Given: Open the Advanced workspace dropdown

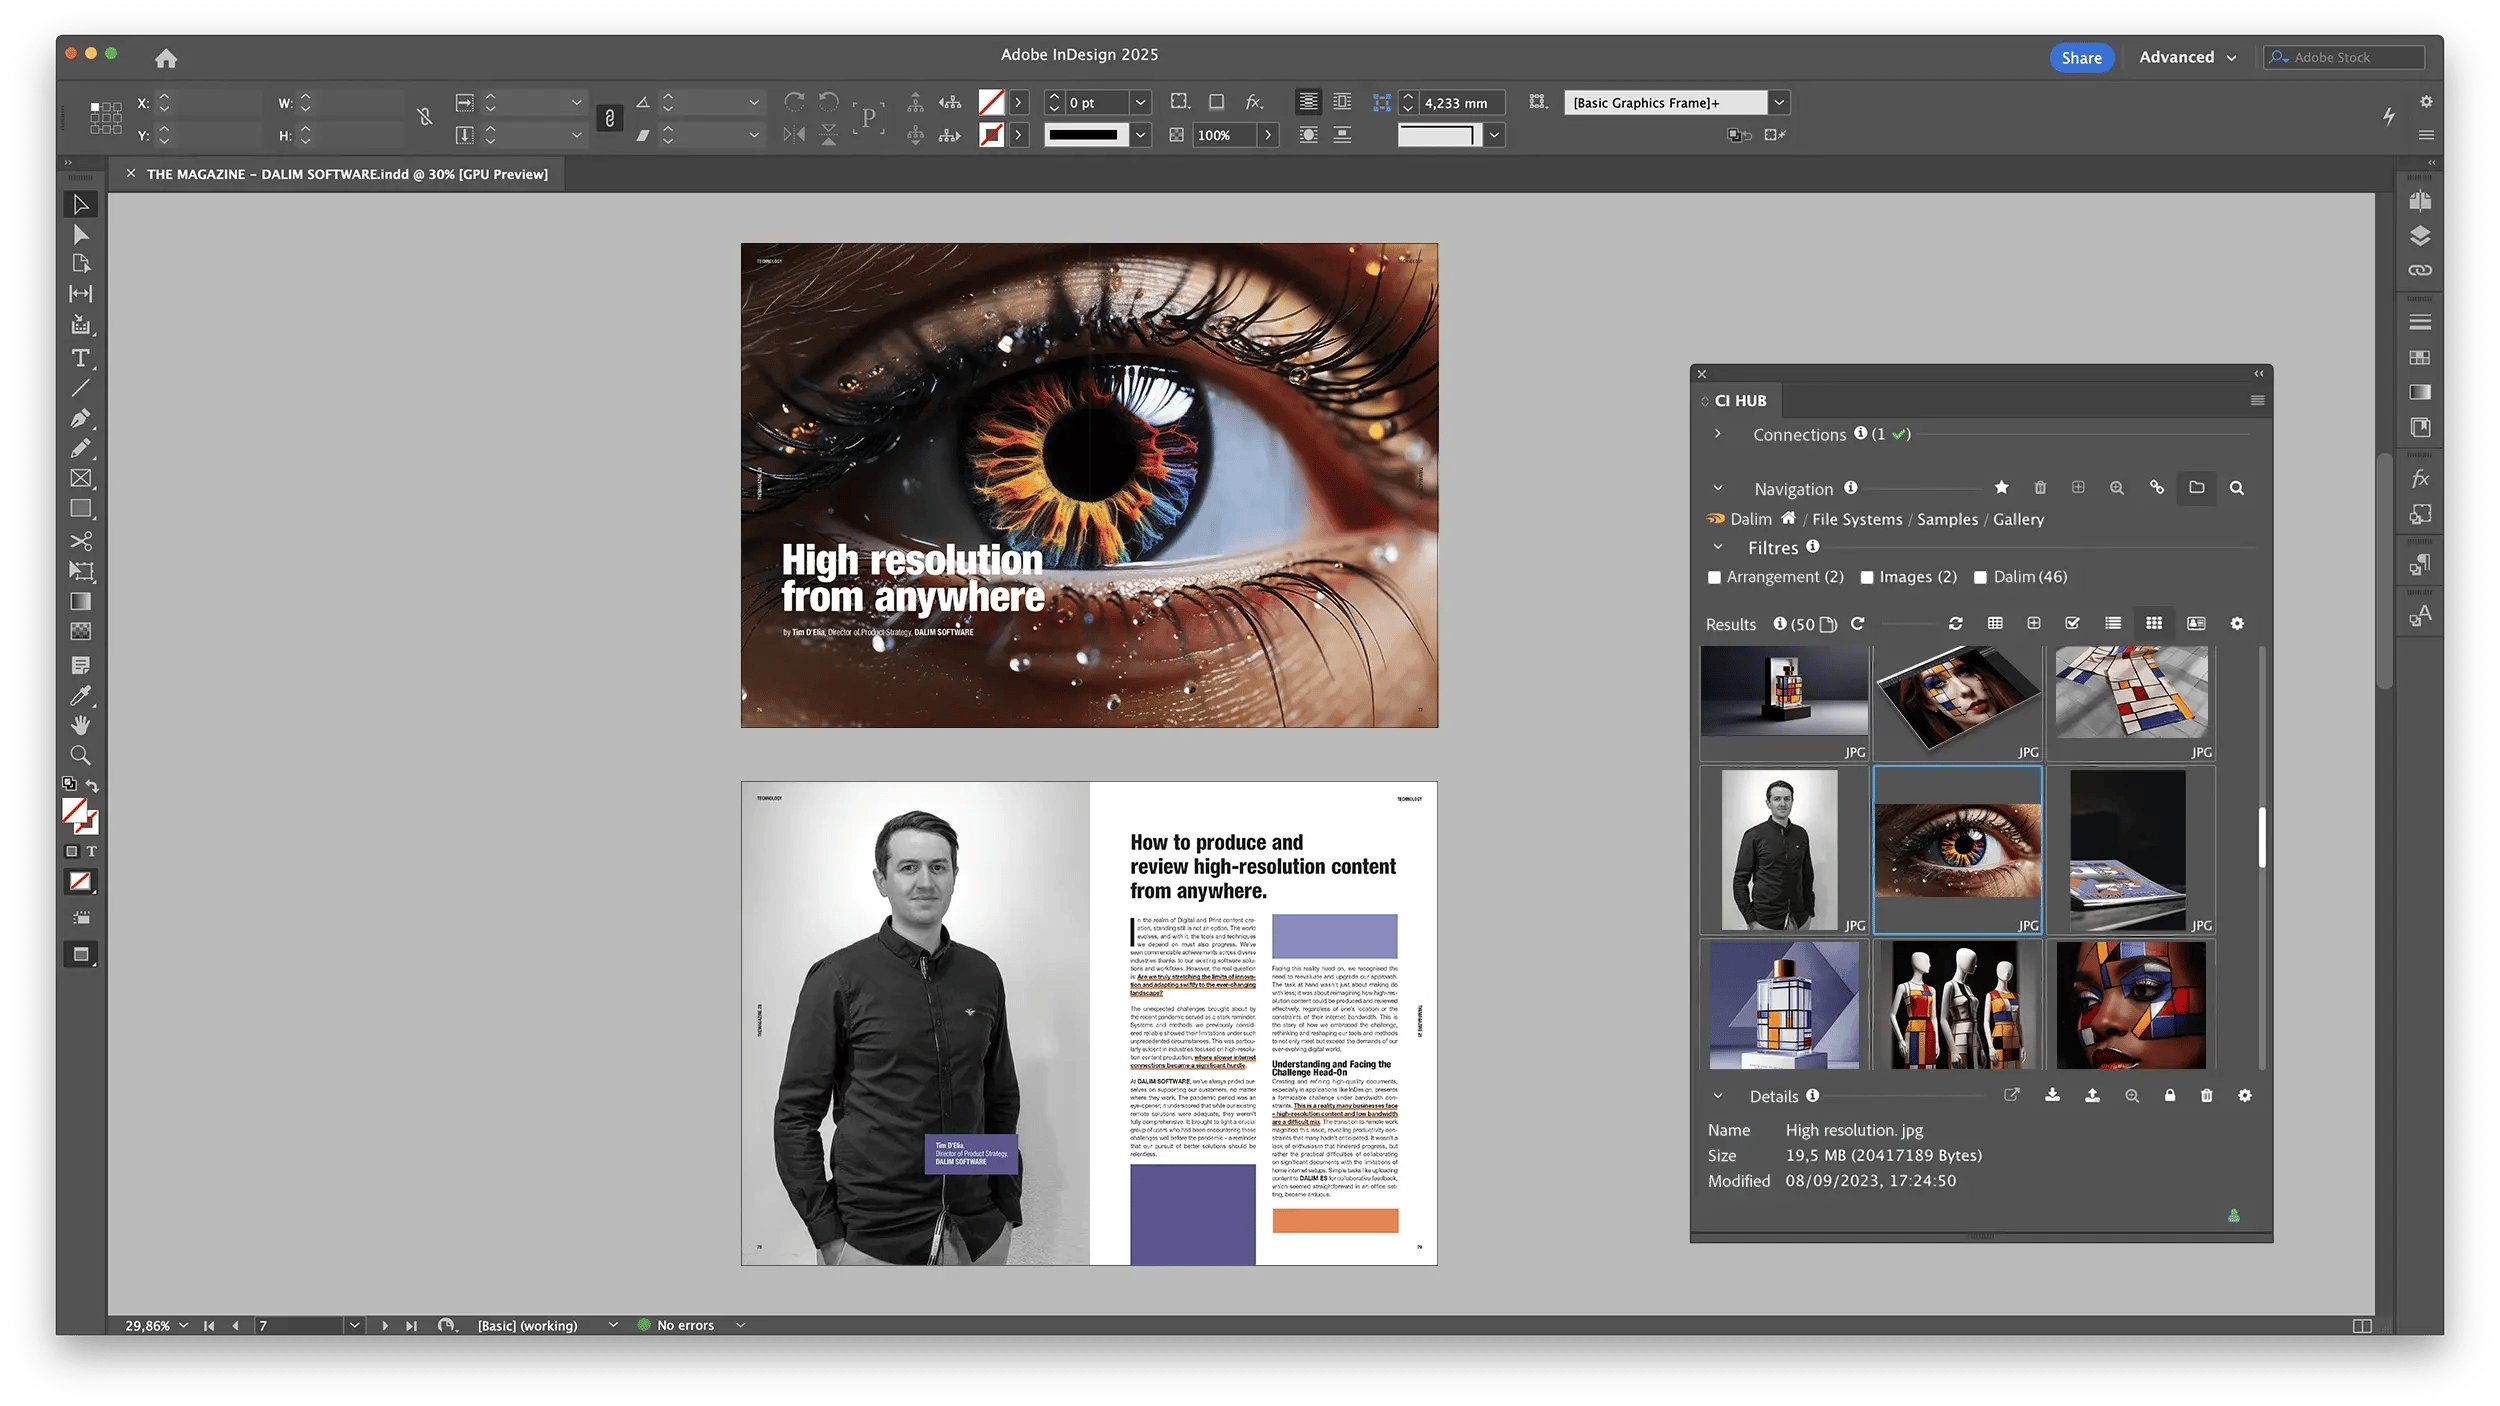Looking at the screenshot, I should (2187, 58).
